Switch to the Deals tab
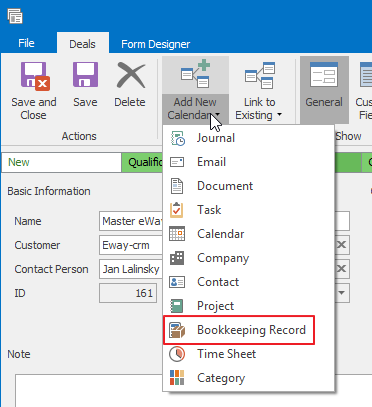Viewport: 372px width, 407px height. 83,43
